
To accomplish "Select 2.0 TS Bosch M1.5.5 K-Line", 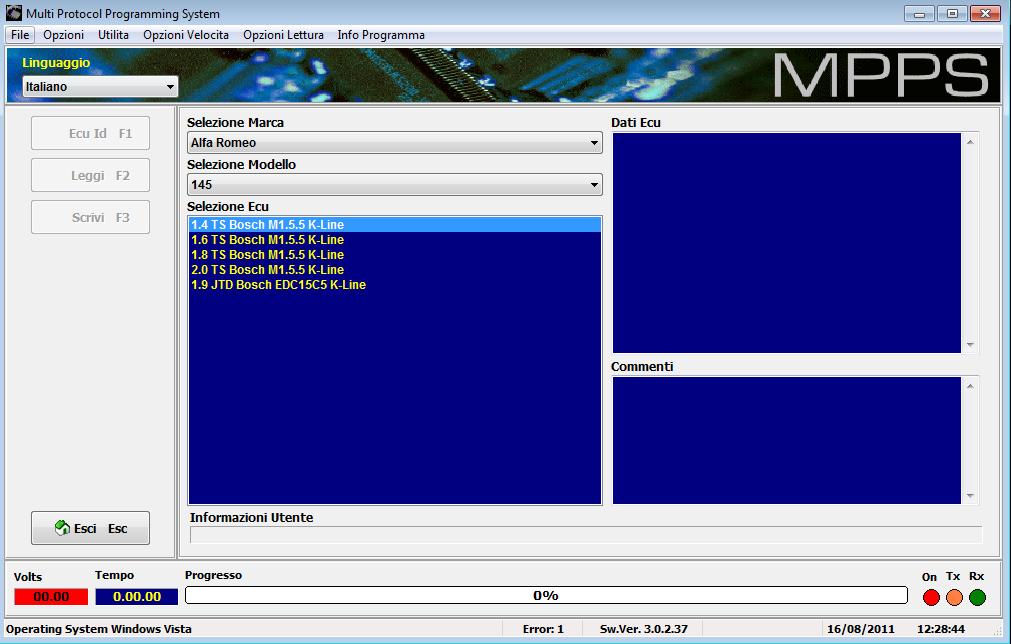I will click(395, 269).
